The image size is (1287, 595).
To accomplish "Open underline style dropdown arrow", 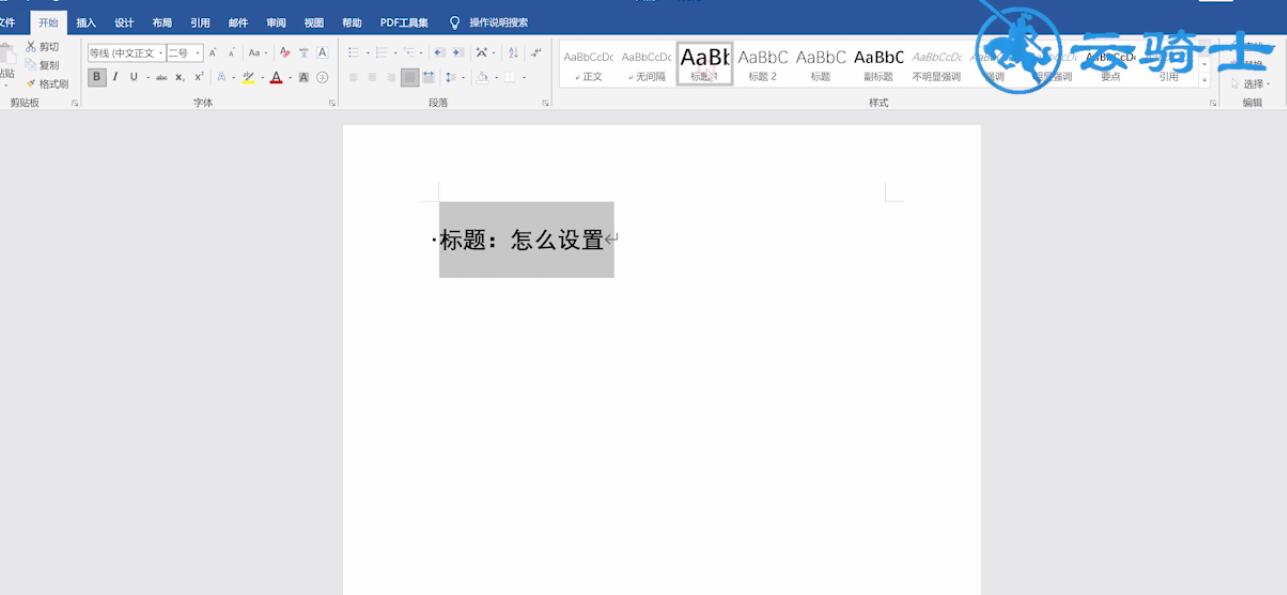I will tap(147, 77).
